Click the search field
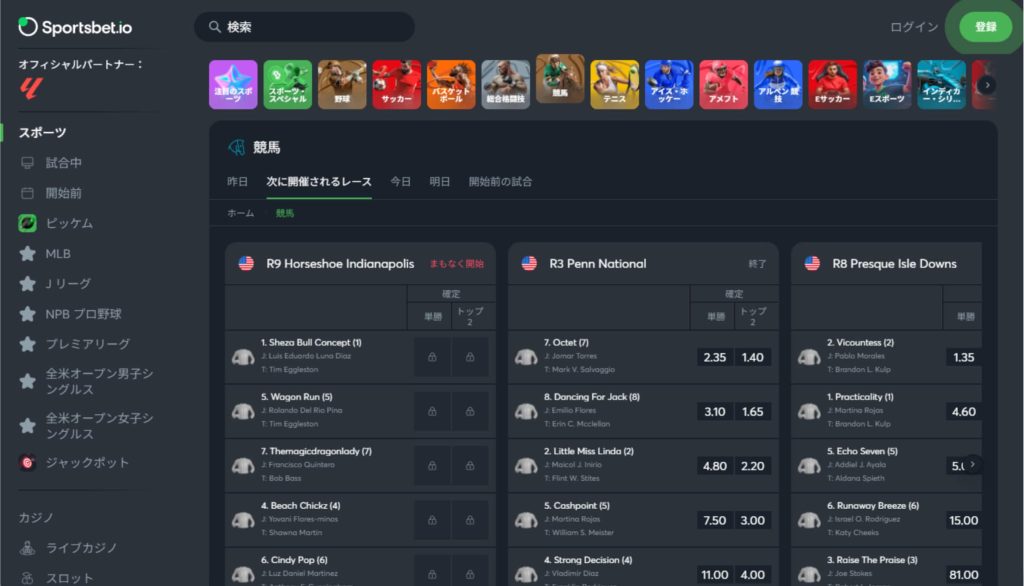The image size is (1024, 586). [304, 27]
